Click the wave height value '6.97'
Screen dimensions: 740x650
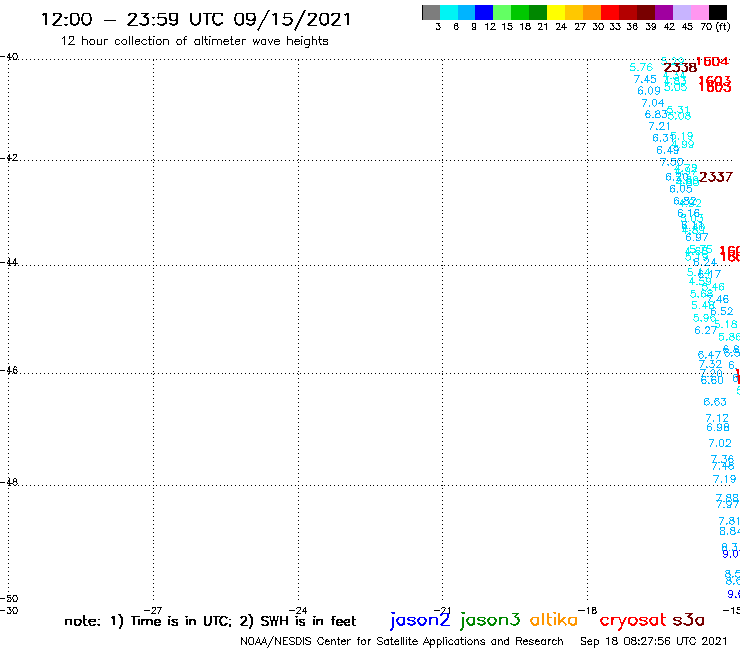(697, 237)
